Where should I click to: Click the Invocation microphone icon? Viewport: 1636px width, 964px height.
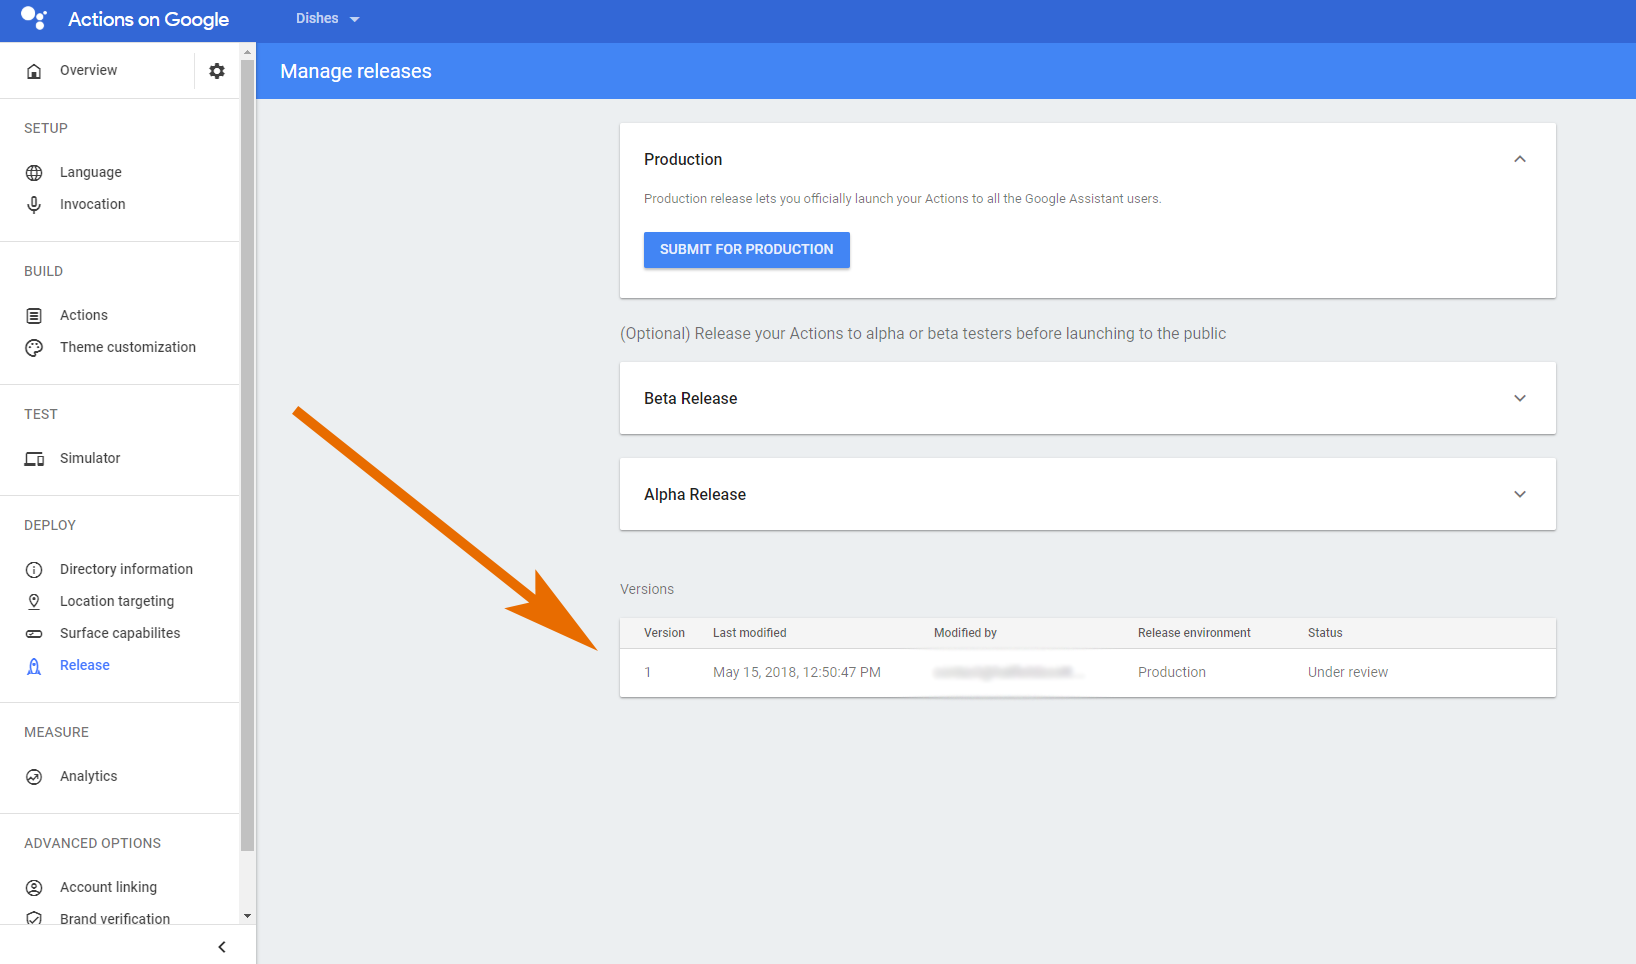(x=34, y=205)
